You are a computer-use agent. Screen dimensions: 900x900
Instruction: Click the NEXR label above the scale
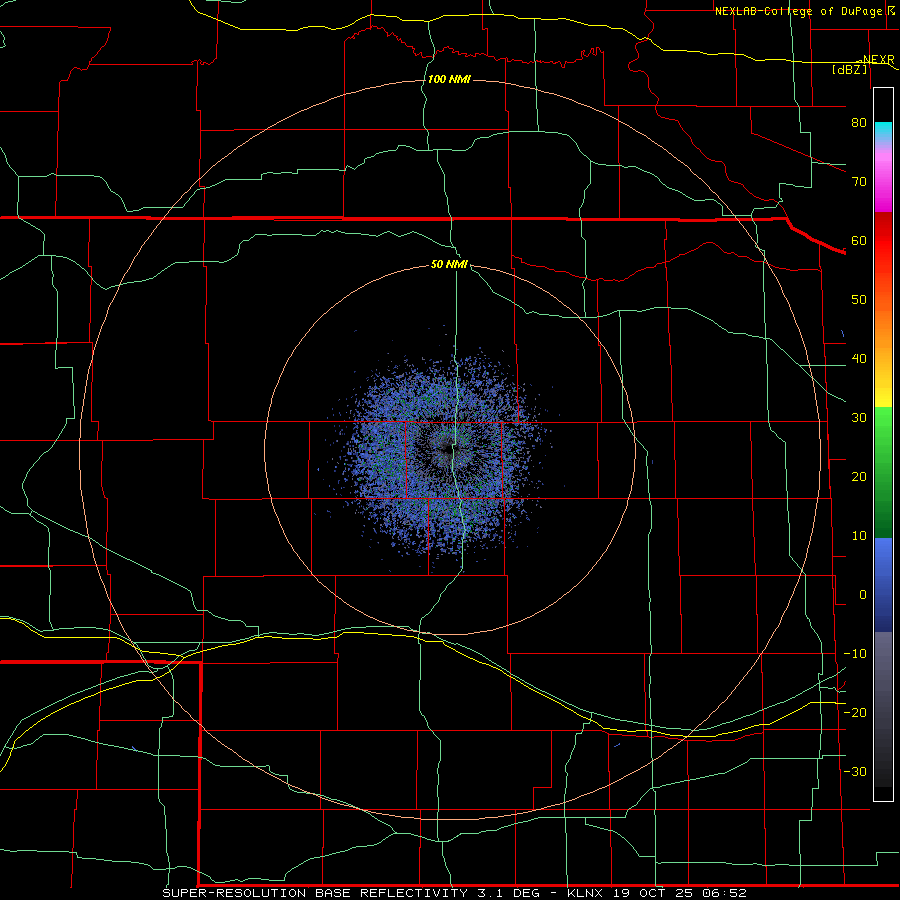click(878, 59)
